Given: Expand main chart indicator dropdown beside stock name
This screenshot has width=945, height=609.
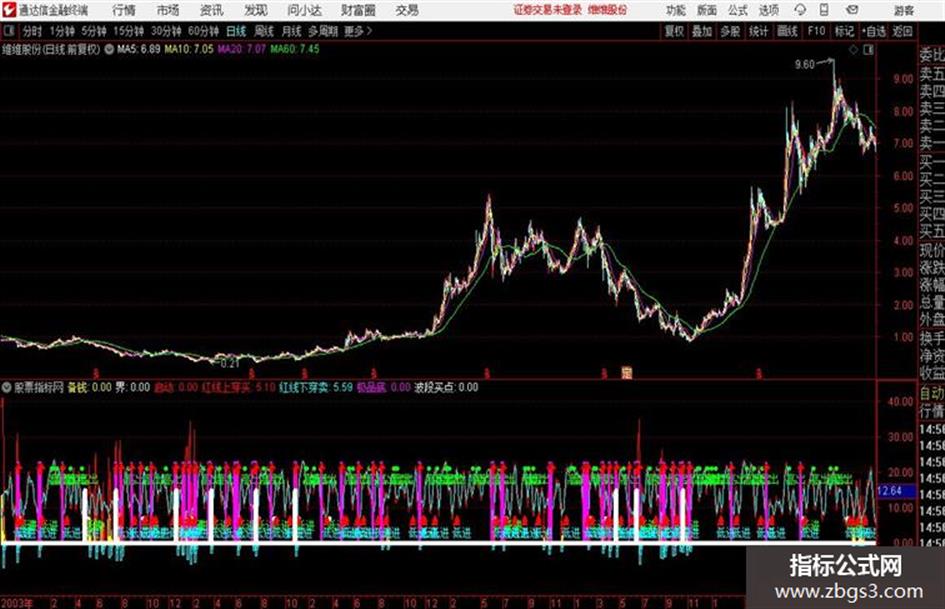Looking at the screenshot, I should (x=109, y=49).
